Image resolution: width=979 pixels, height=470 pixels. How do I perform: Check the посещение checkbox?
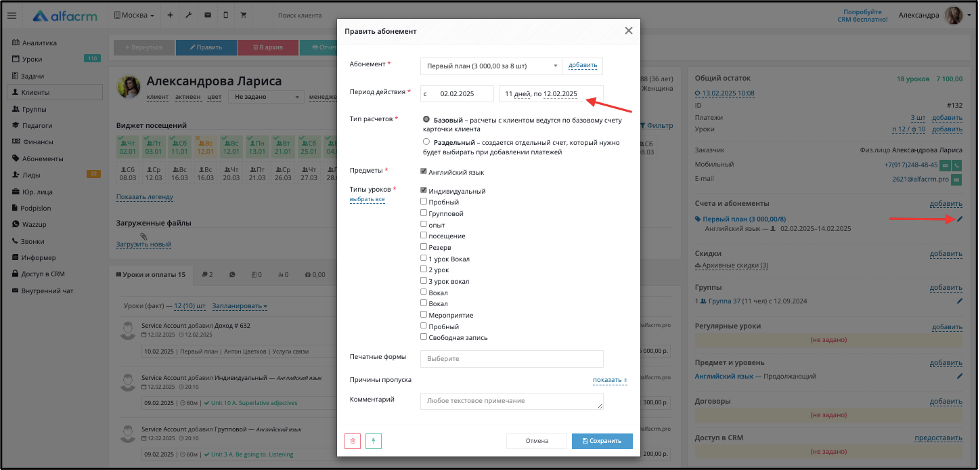423,236
